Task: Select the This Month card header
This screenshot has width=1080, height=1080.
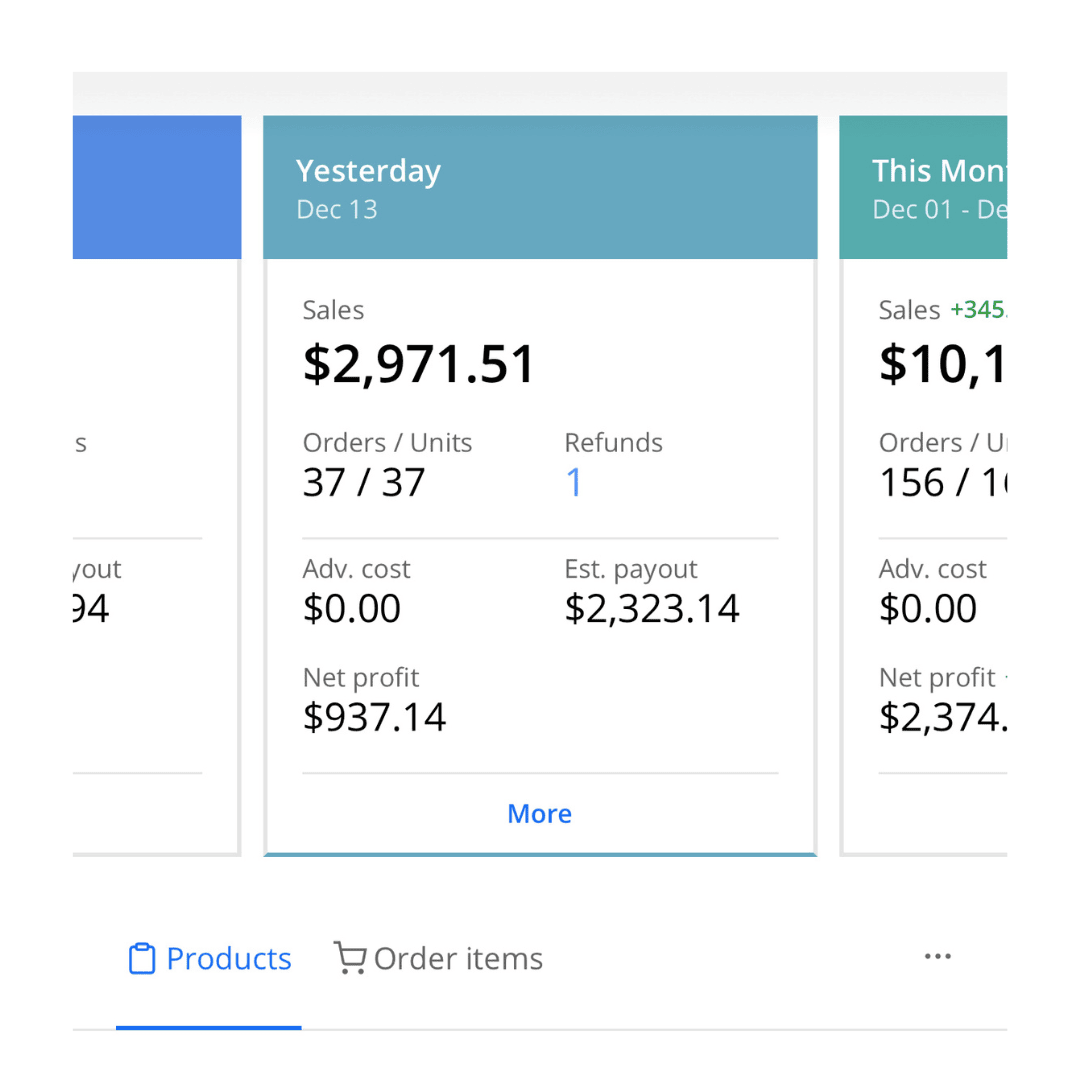Action: coord(923,188)
